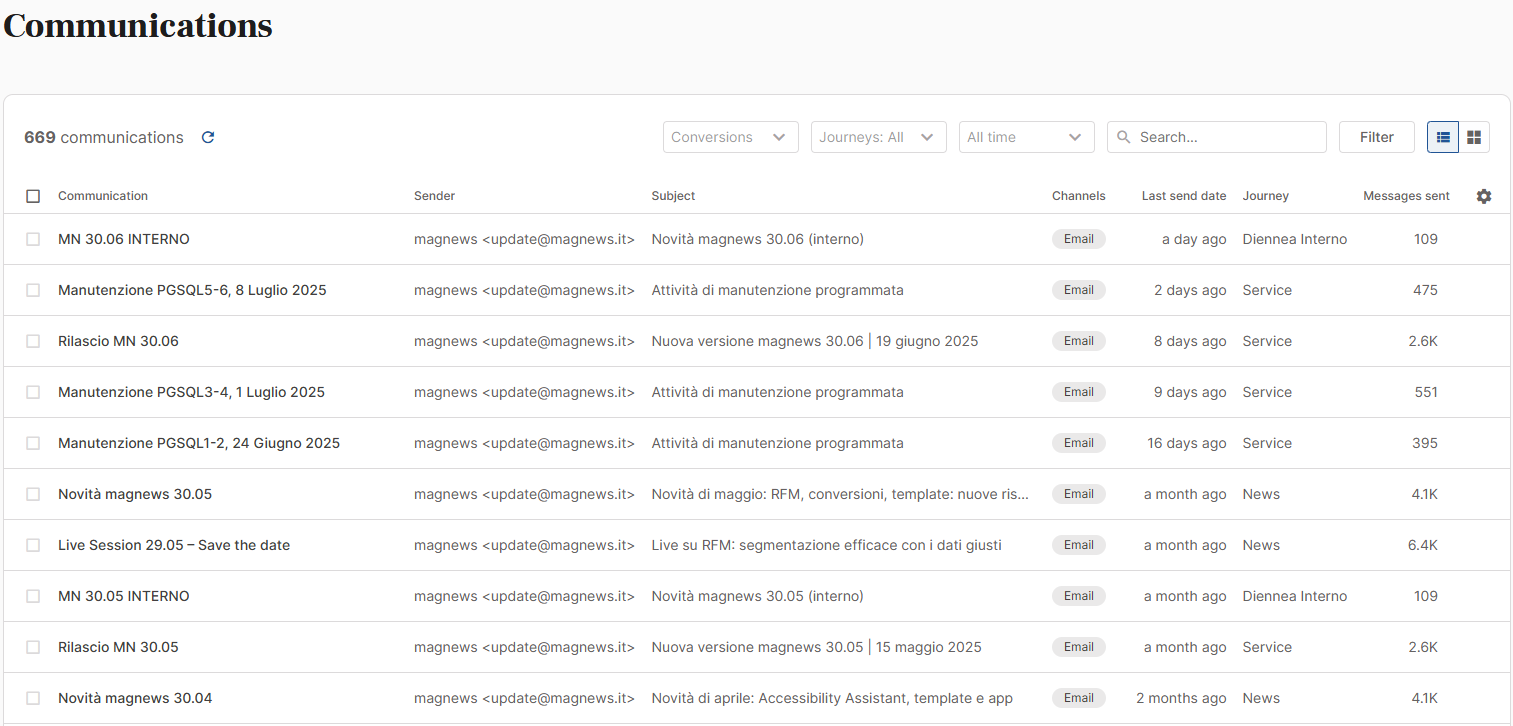Tick the Rilascio MN 30.06 checkbox
This screenshot has width=1513, height=726.
[33, 341]
